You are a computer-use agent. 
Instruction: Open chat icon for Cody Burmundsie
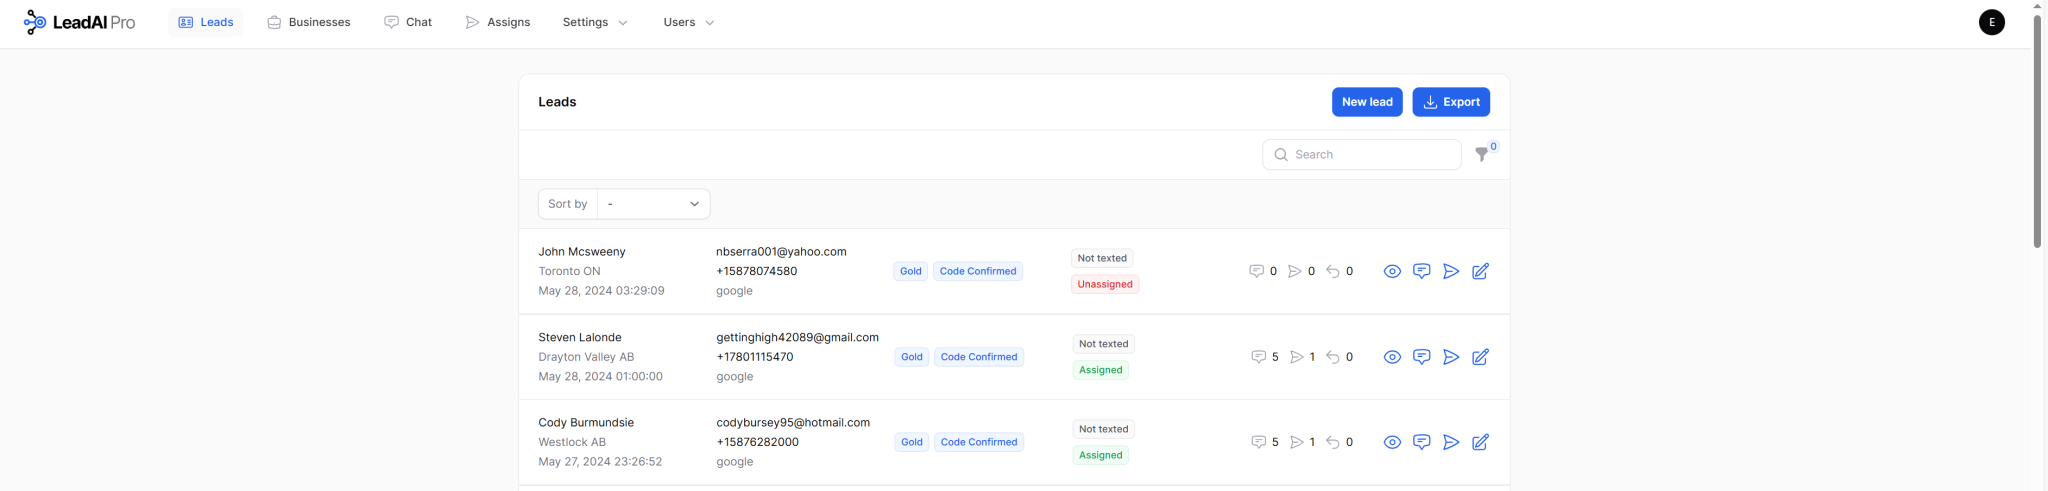point(1421,442)
